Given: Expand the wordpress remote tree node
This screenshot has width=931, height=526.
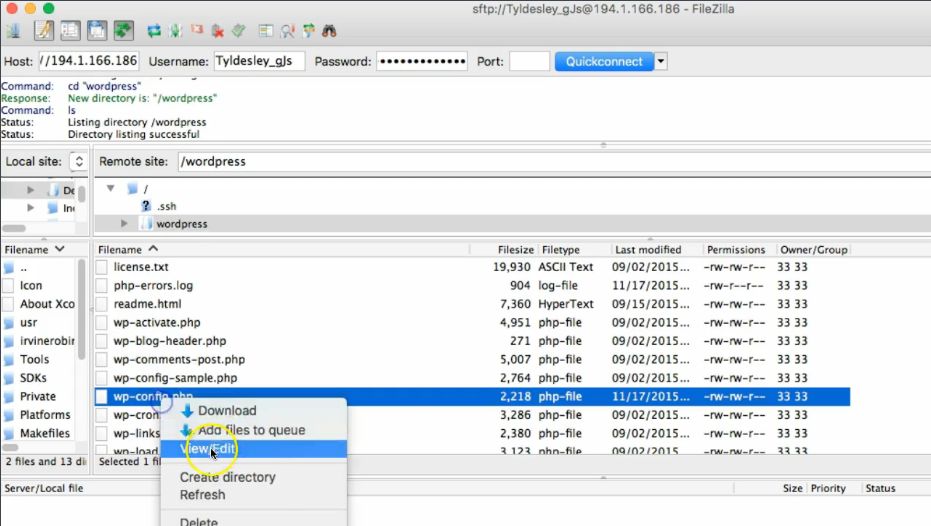Looking at the screenshot, I should pyautogui.click(x=124, y=224).
